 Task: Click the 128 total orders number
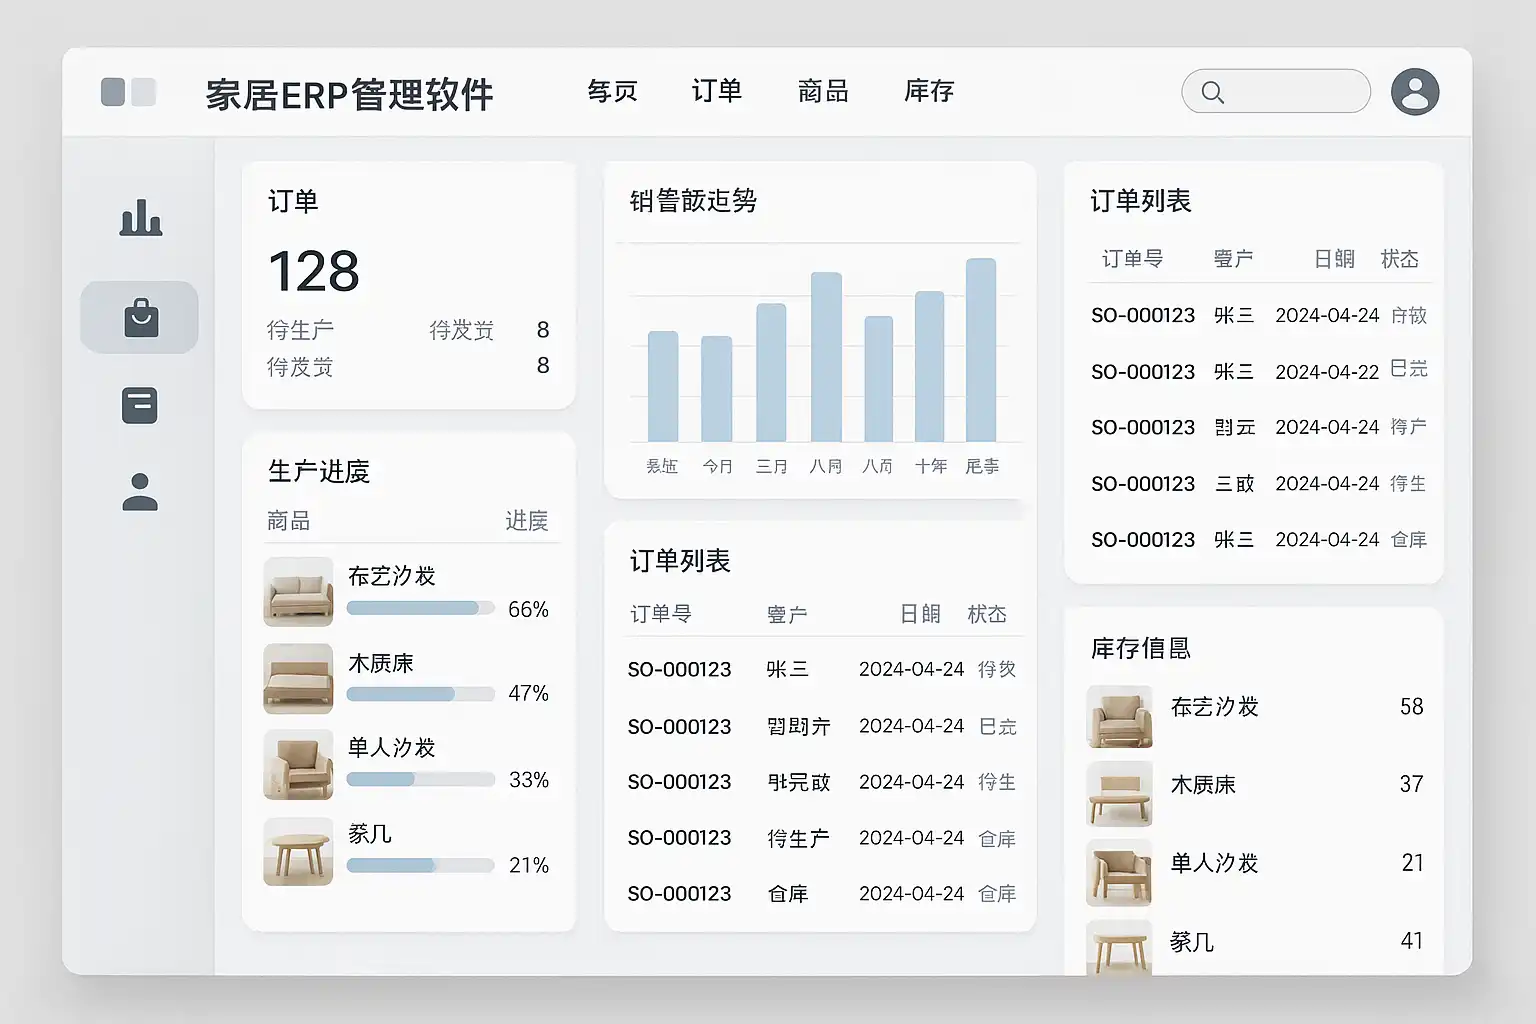pyautogui.click(x=314, y=272)
